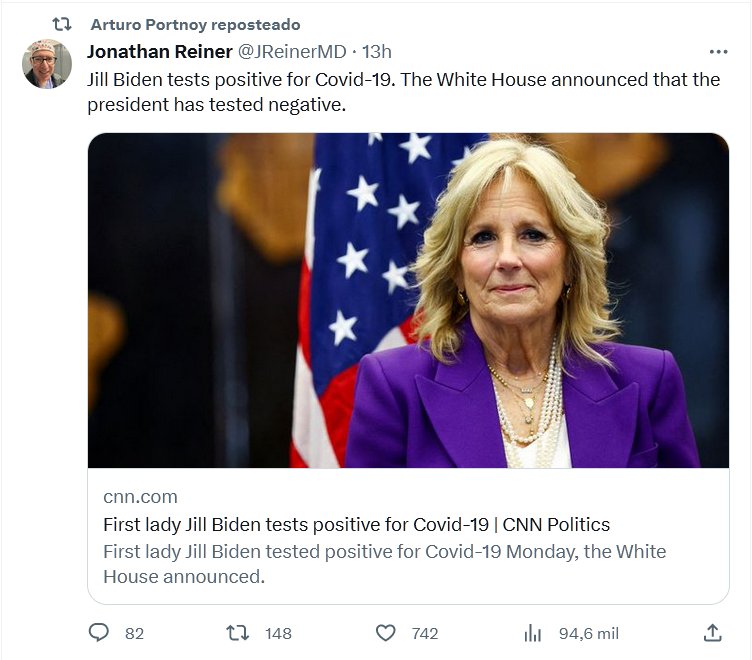Click the article description mentioning Monday
This screenshot has width=752, height=660.
384,563
